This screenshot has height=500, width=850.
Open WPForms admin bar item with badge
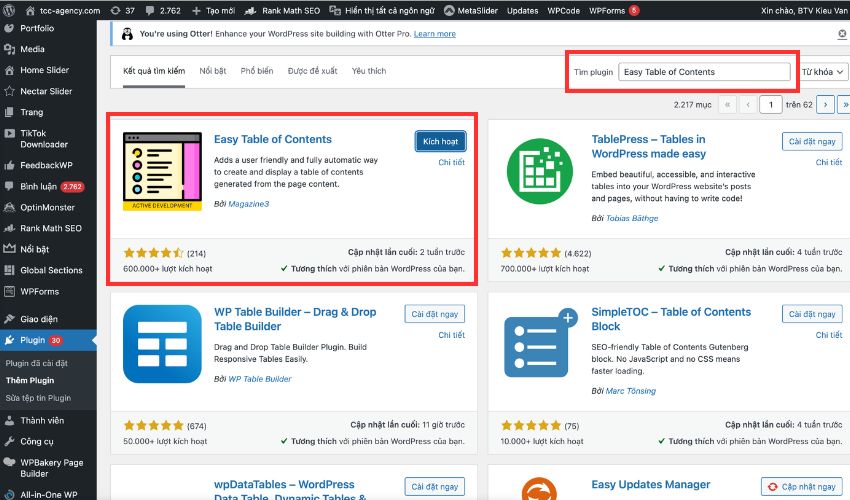(614, 10)
